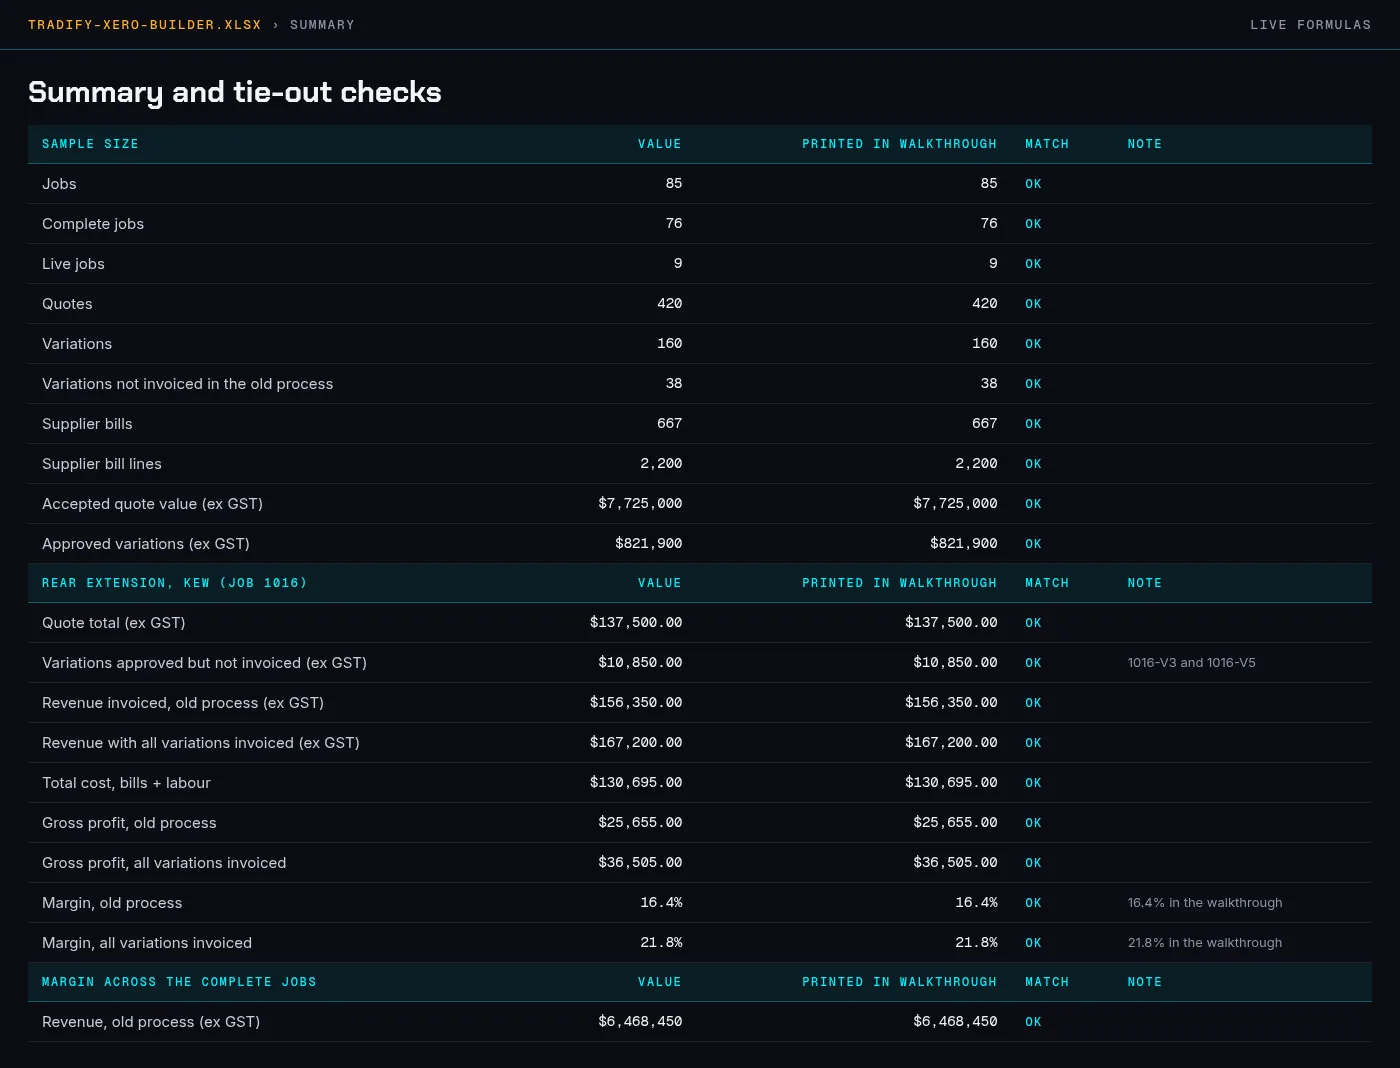Select Accepted quote value $7,725,000 in Value column
Image resolution: width=1400 pixels, height=1068 pixels.
tap(640, 504)
